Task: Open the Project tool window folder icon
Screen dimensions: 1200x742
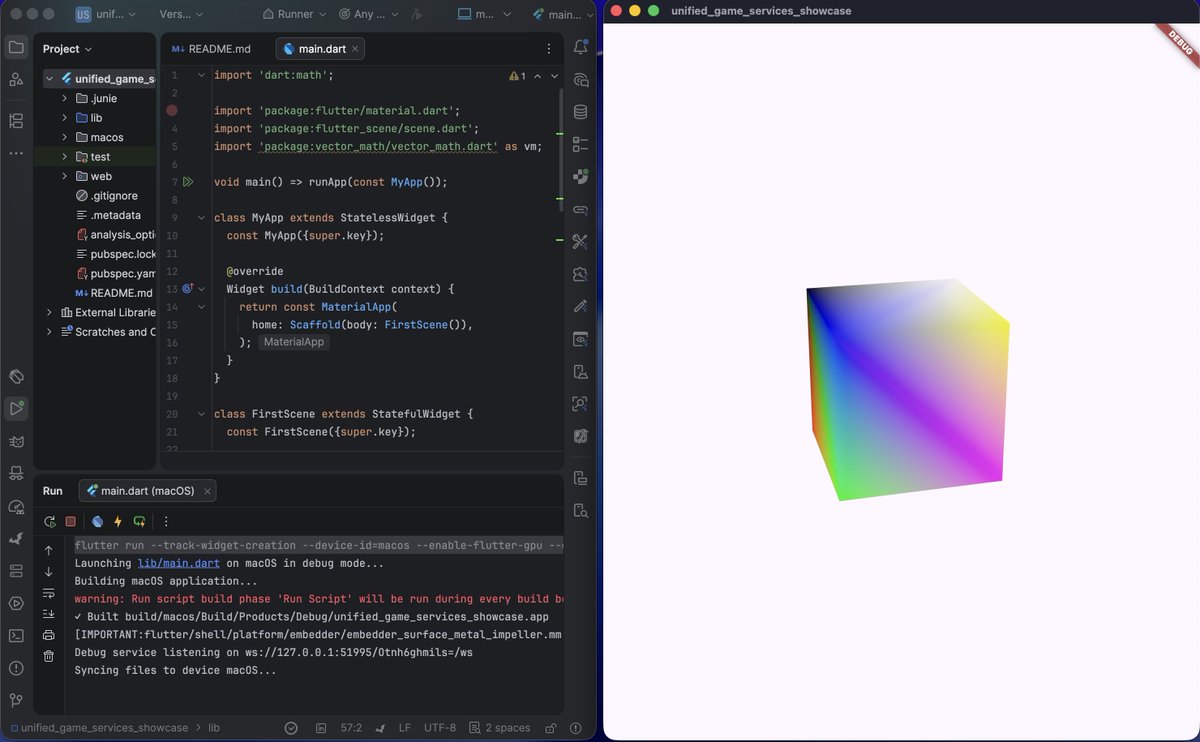Action: [16, 47]
